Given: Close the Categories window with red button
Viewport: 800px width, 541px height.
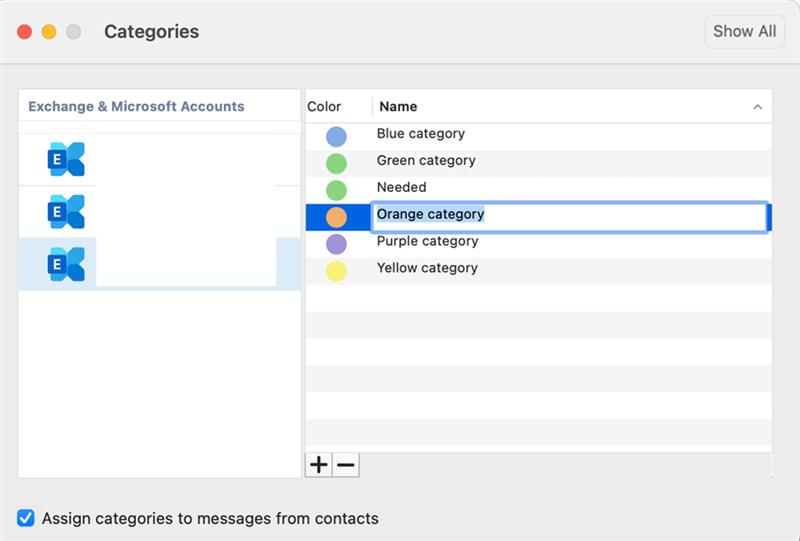Looking at the screenshot, I should click(25, 32).
